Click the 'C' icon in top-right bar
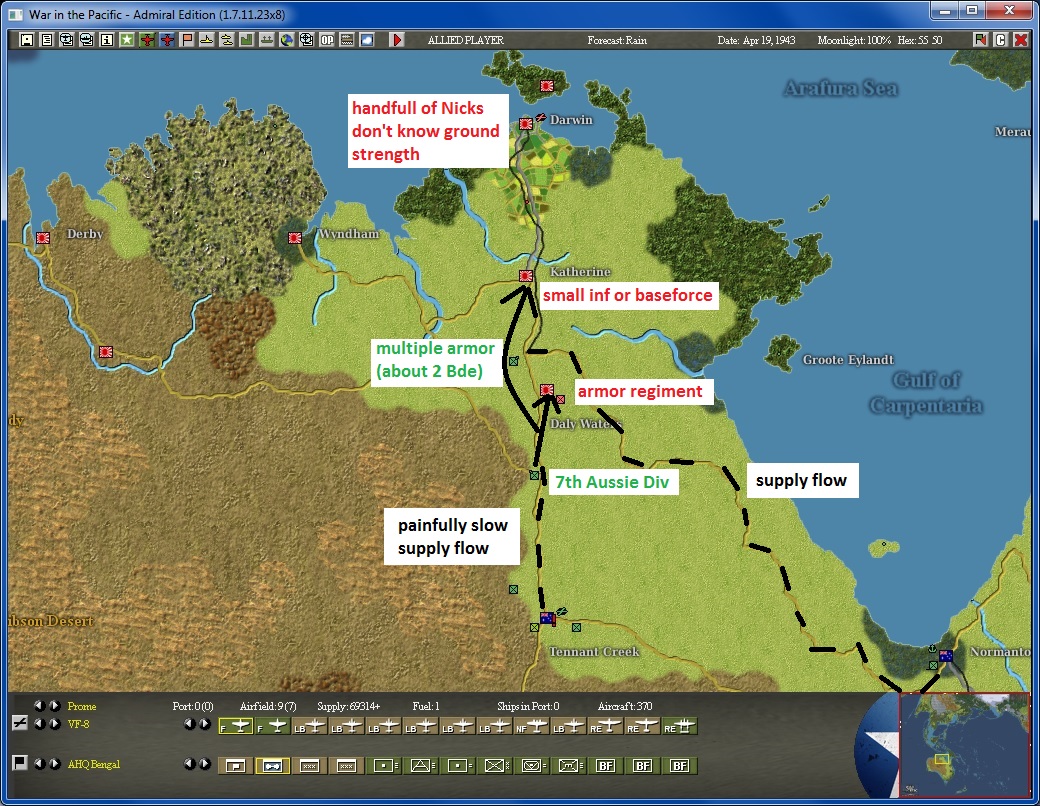 pos(1000,40)
